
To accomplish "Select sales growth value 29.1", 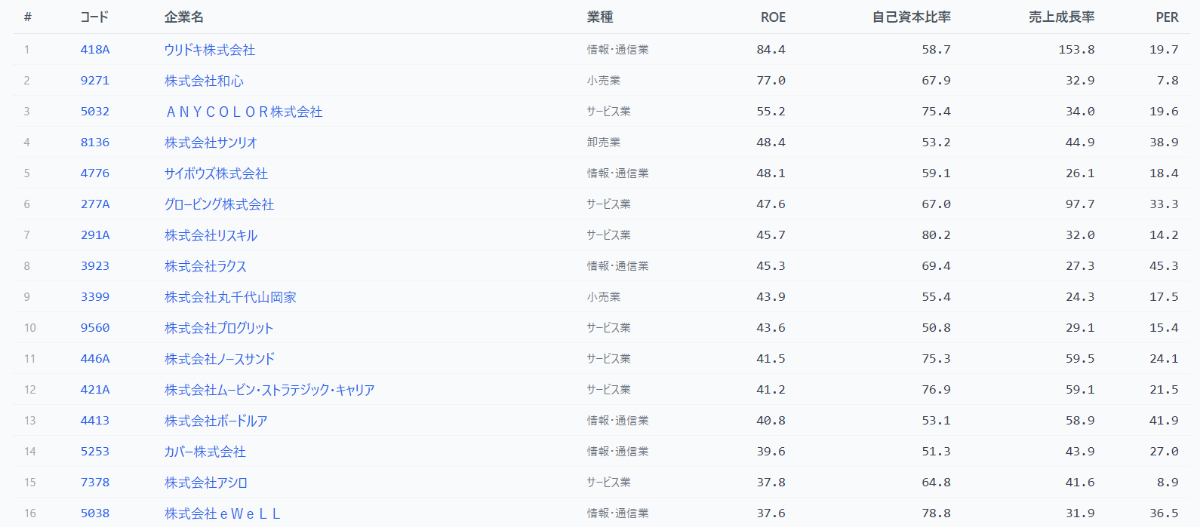I will pyautogui.click(x=1081, y=328).
